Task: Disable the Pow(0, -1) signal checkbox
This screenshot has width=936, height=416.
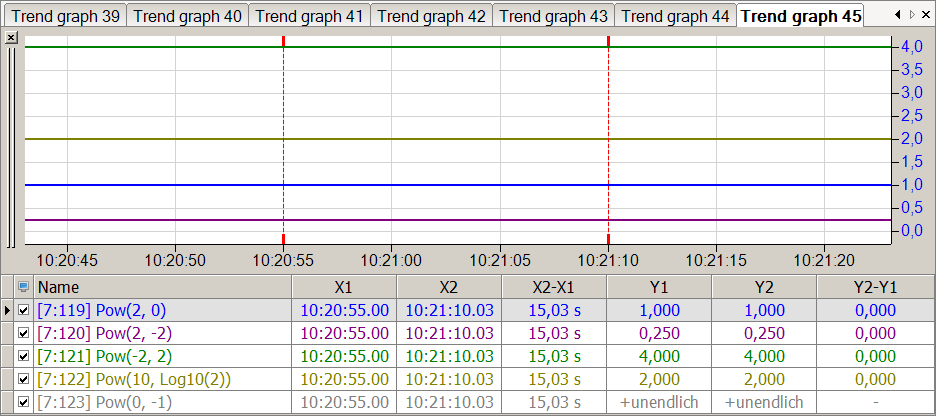Action: [x=23, y=402]
